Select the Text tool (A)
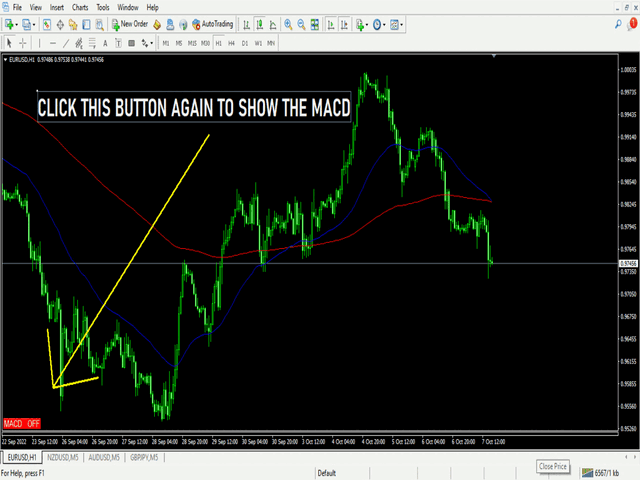Screen dimensions: 640x480 point(105,43)
